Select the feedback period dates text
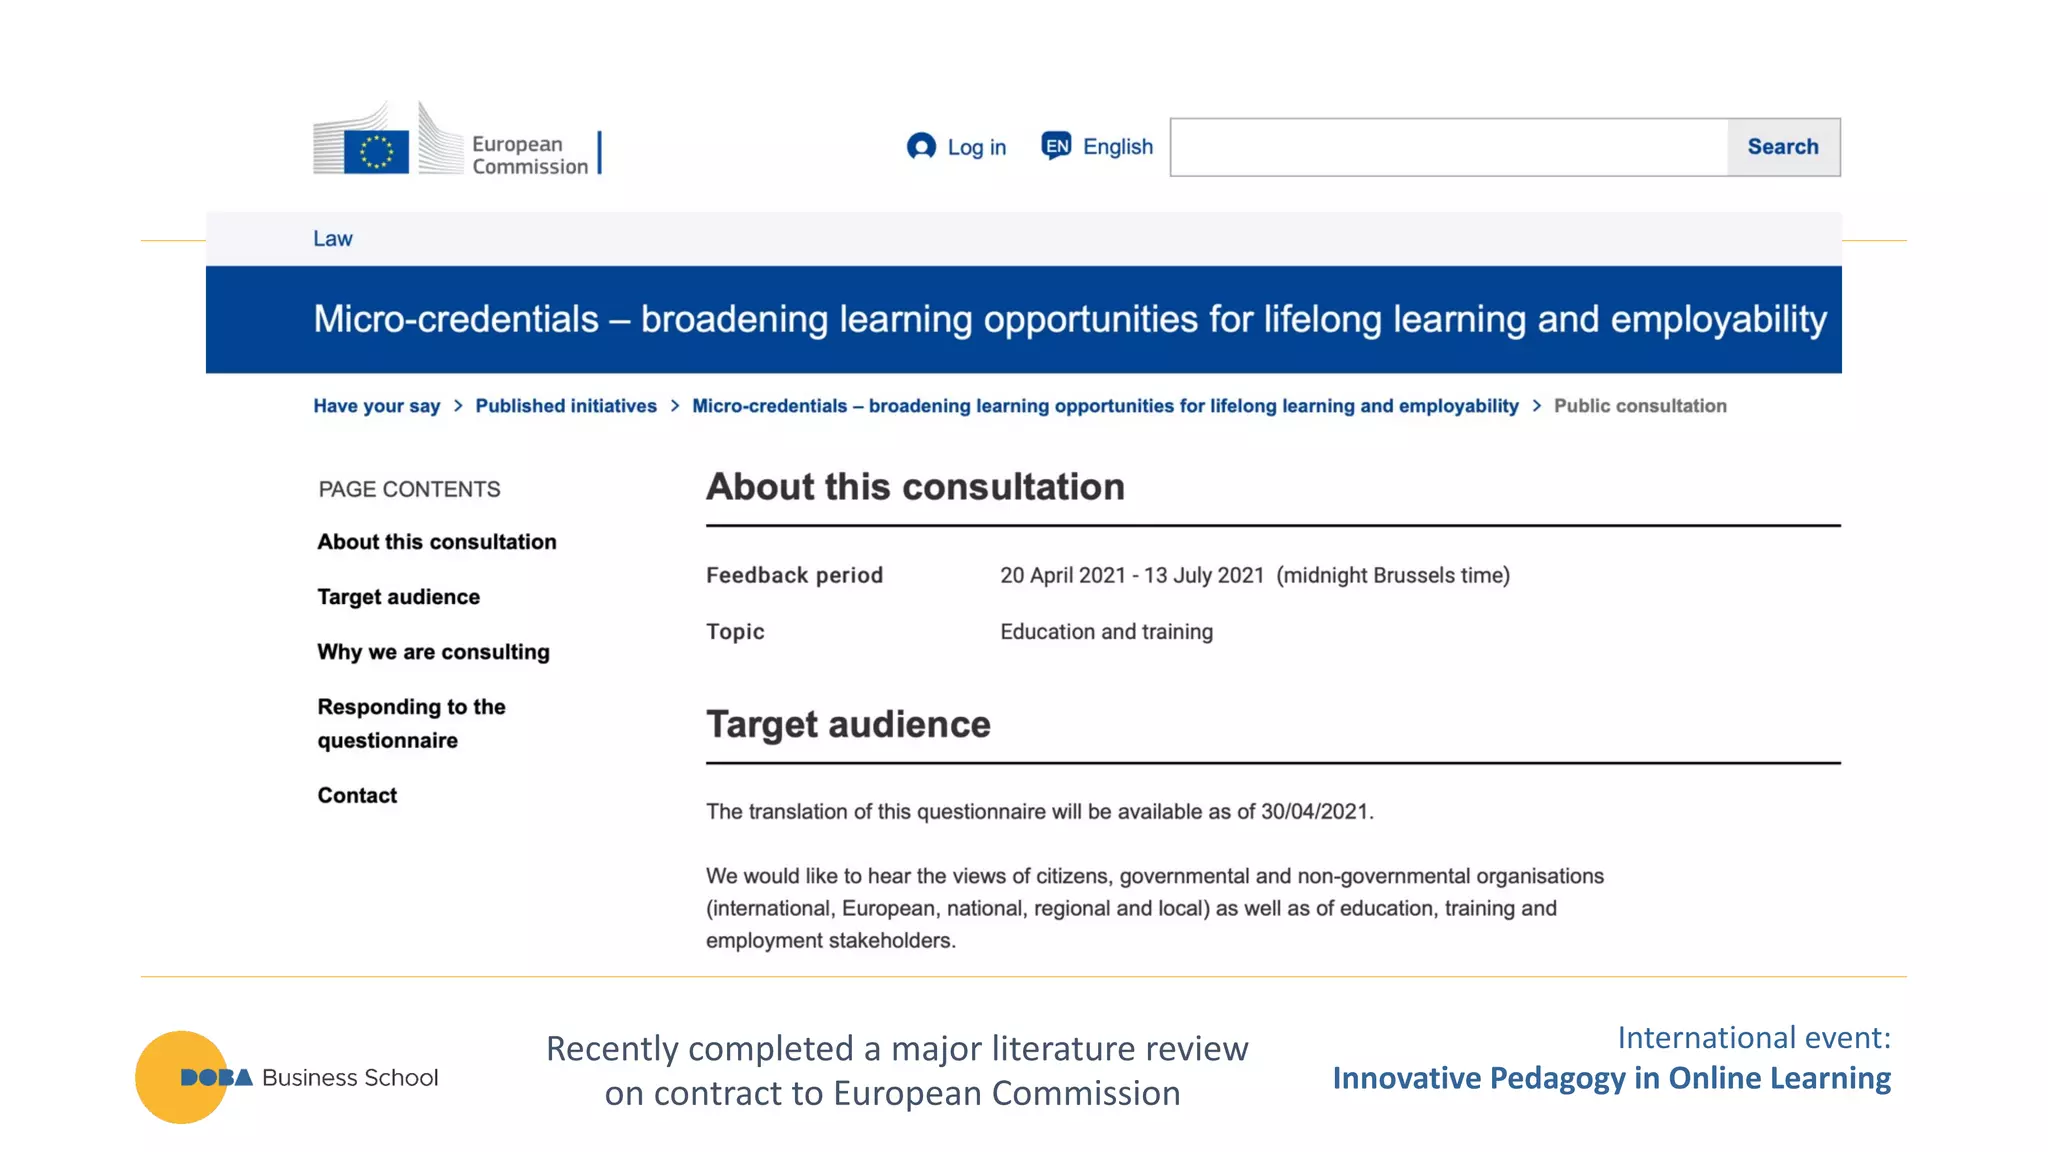Screen dimensions: 2048x1152 [1255, 576]
